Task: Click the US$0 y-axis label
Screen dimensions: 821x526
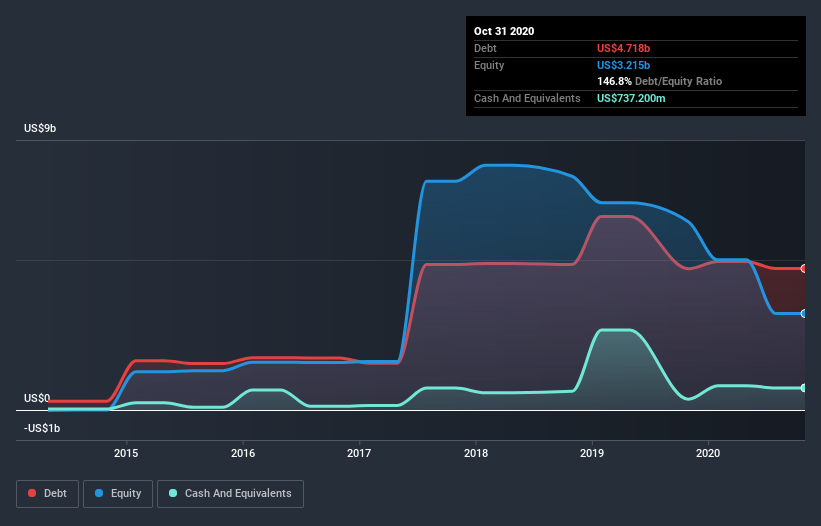Action: click(x=37, y=398)
